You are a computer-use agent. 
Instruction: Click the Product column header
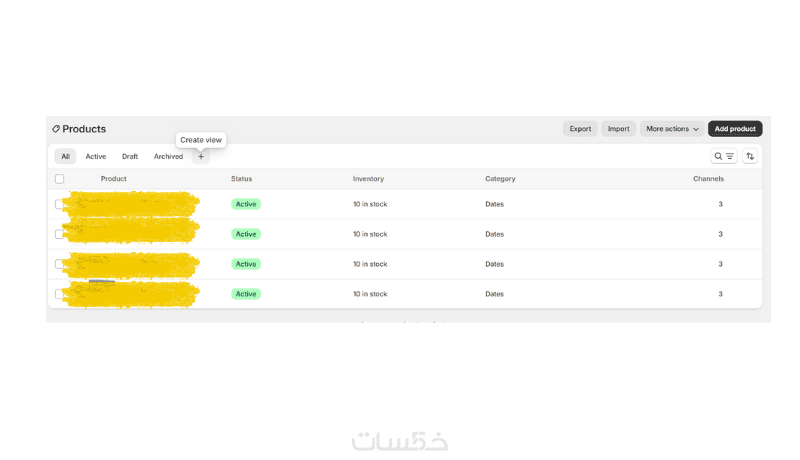click(x=113, y=179)
